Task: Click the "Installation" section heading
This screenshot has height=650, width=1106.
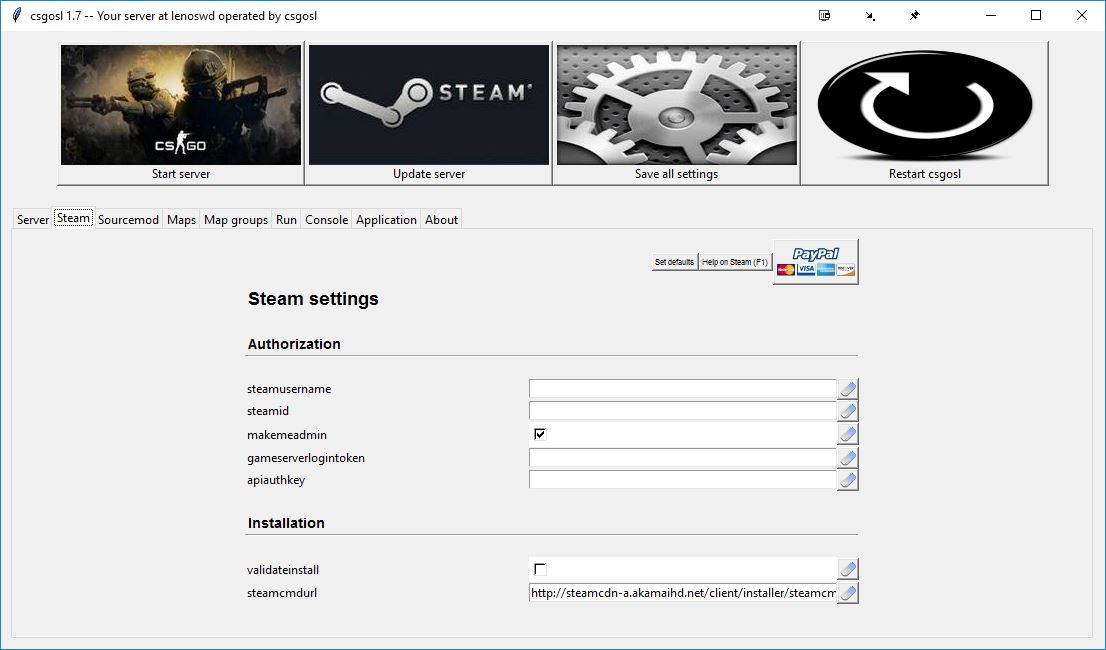Action: [286, 523]
